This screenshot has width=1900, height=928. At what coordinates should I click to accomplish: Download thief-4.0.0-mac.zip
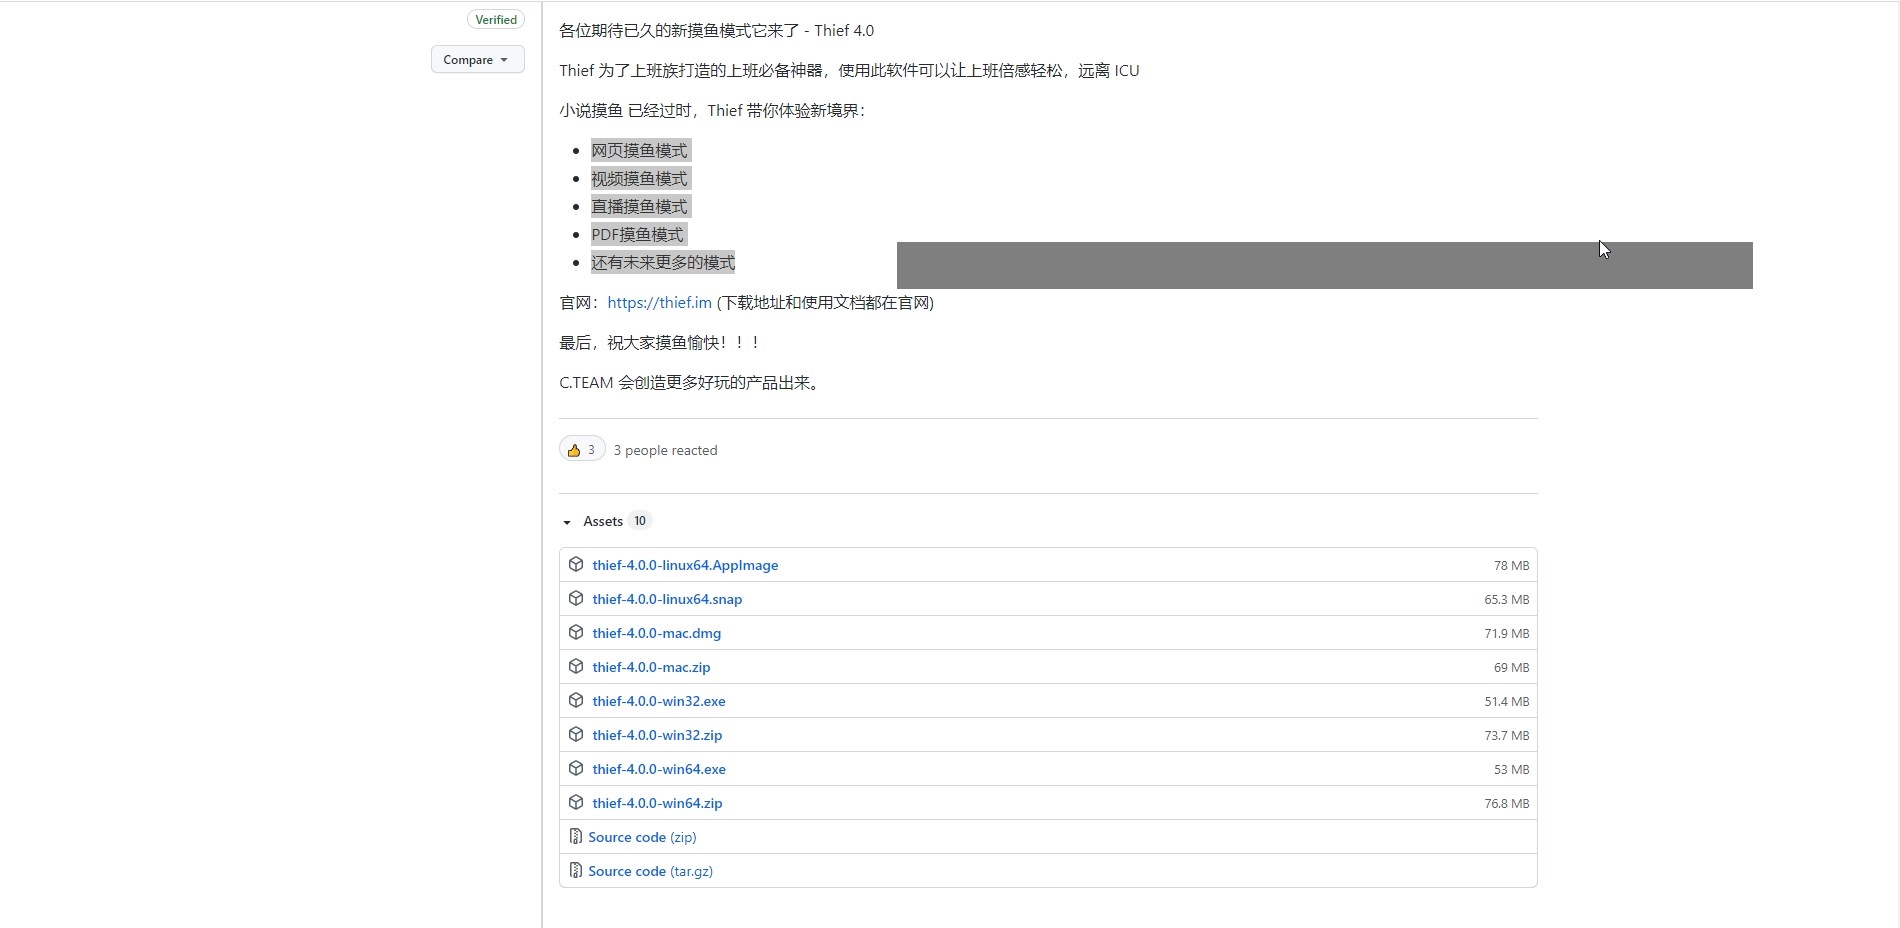click(x=651, y=667)
